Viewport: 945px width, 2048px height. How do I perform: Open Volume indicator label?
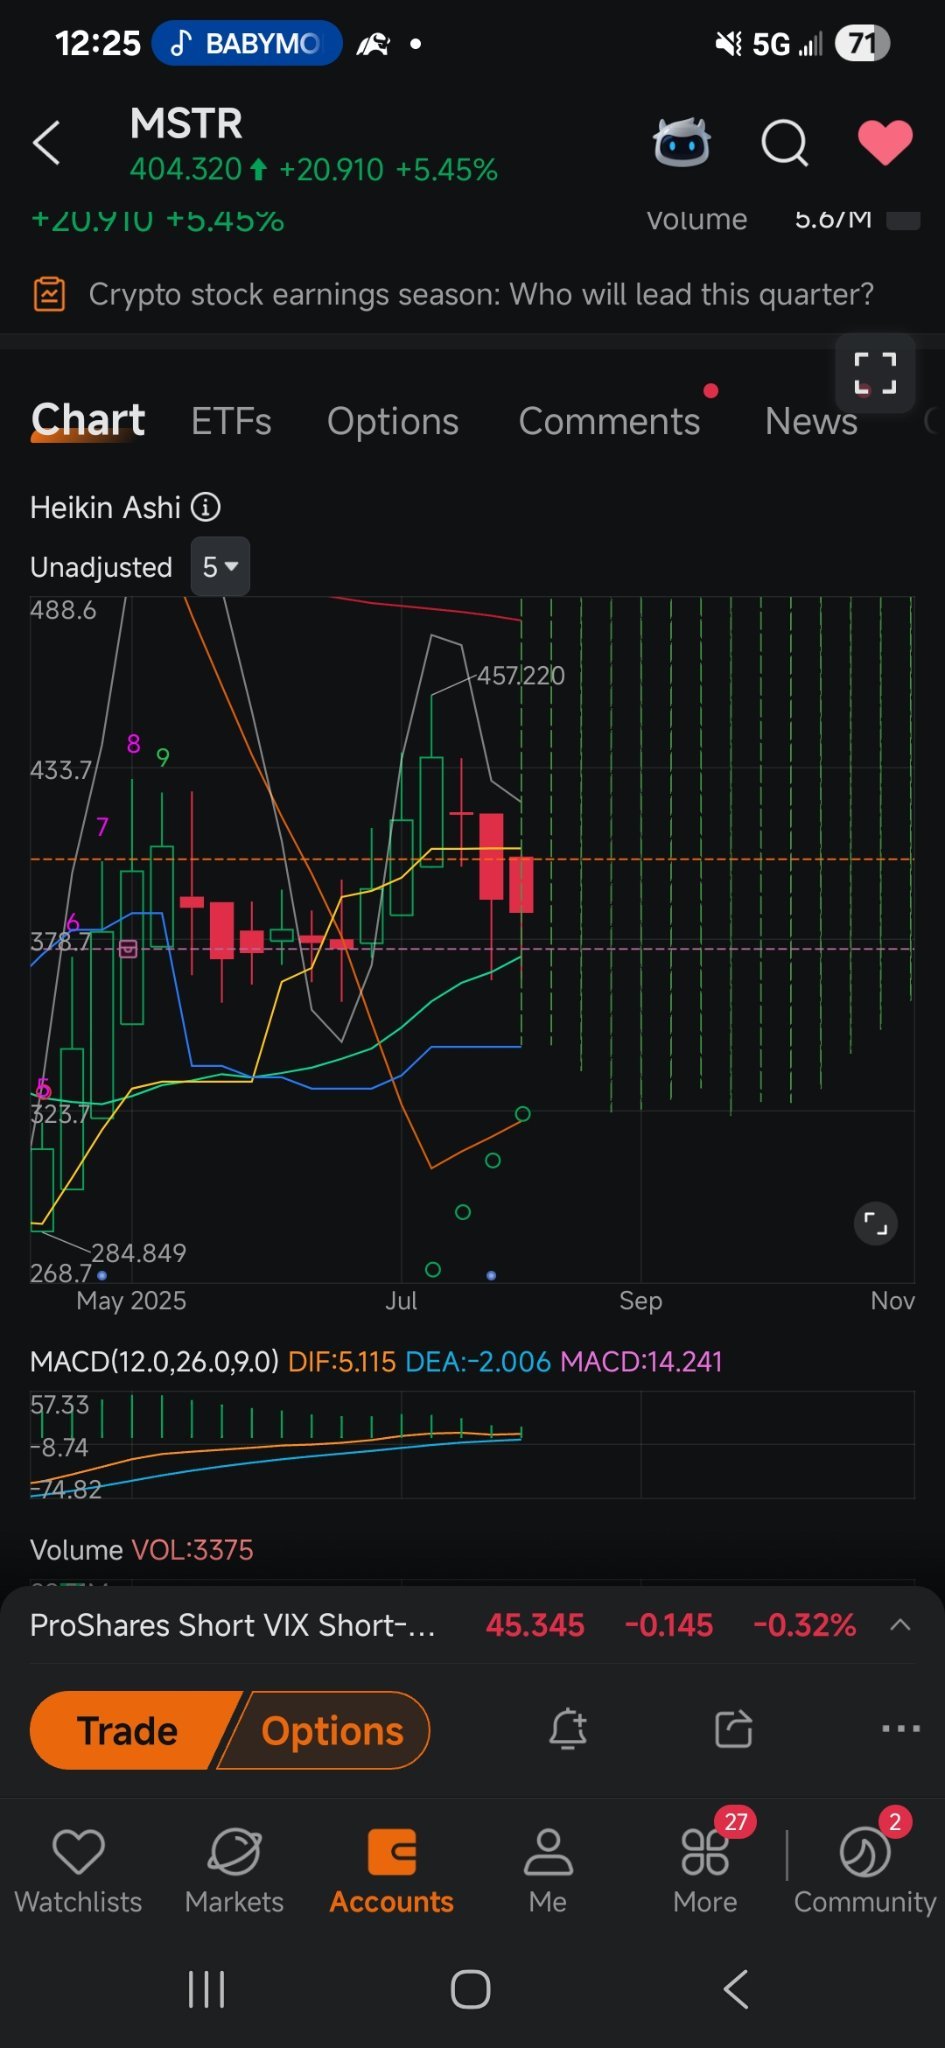pyautogui.click(x=76, y=1549)
